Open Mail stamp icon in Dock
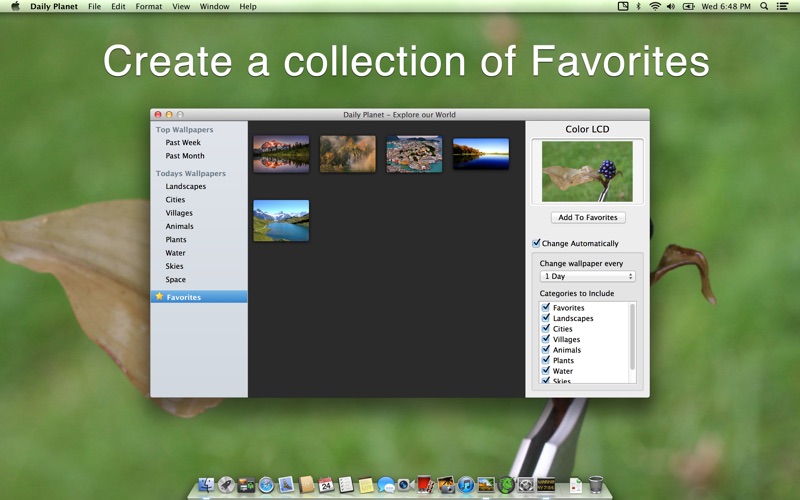The width and height of the screenshot is (800, 500). pos(286,484)
